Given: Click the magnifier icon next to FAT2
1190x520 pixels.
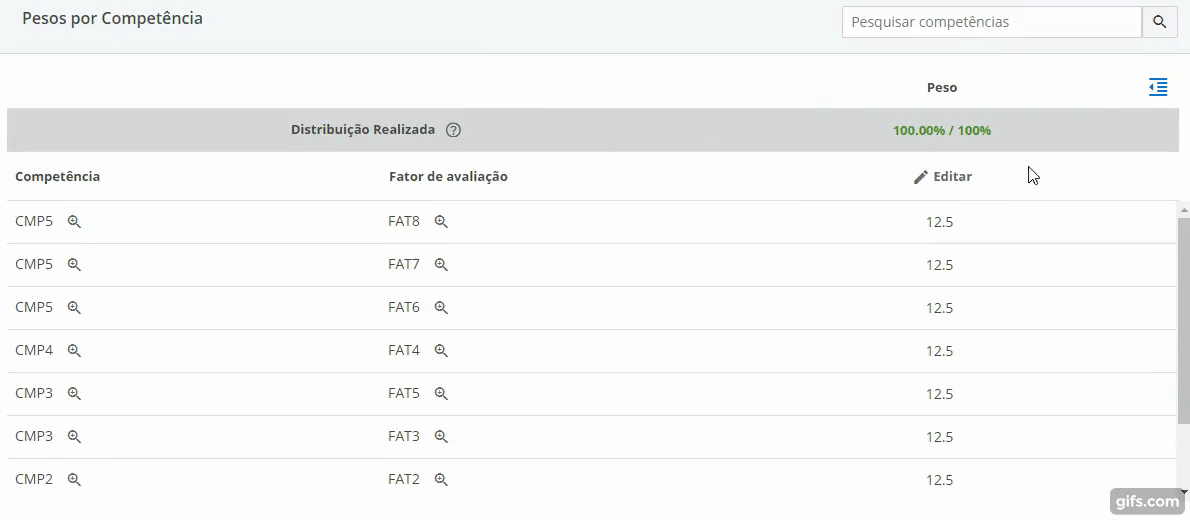Looking at the screenshot, I should pos(441,480).
